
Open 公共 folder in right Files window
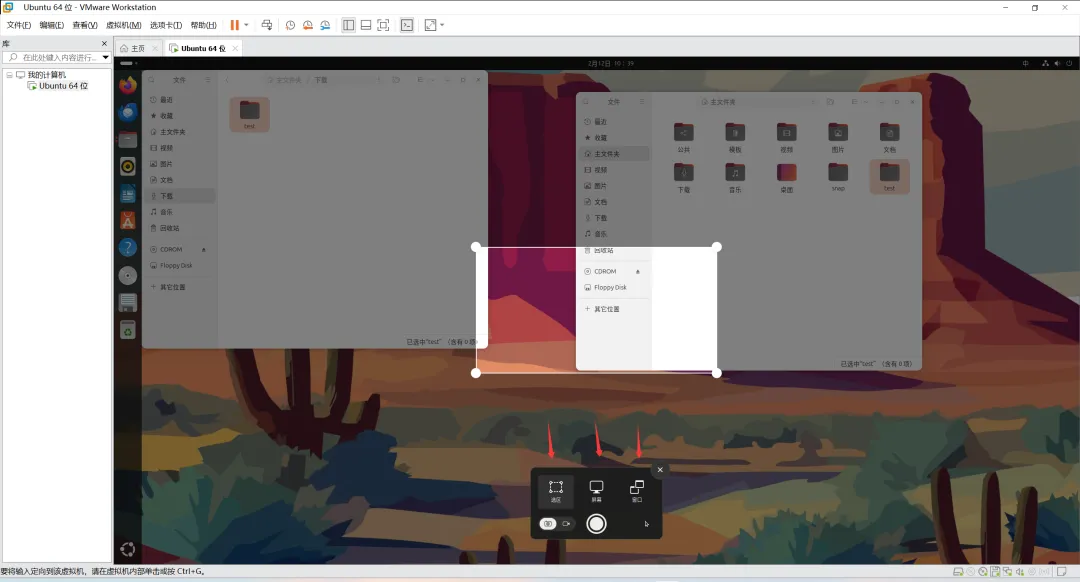683,137
